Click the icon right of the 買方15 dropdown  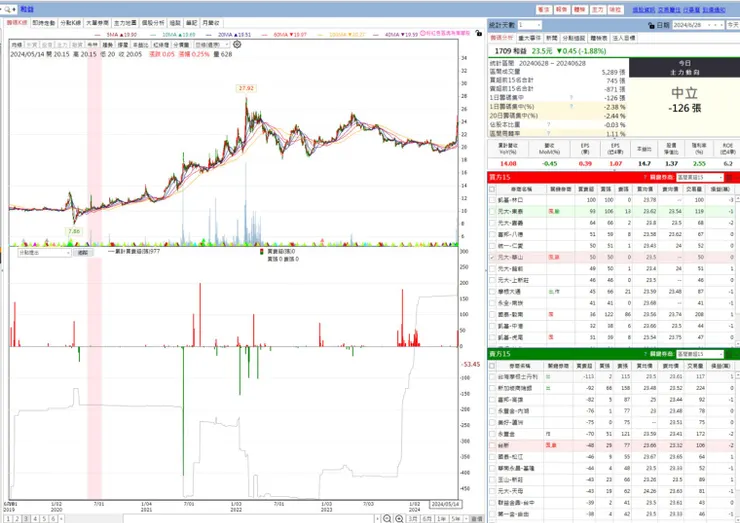pyautogui.click(x=730, y=177)
